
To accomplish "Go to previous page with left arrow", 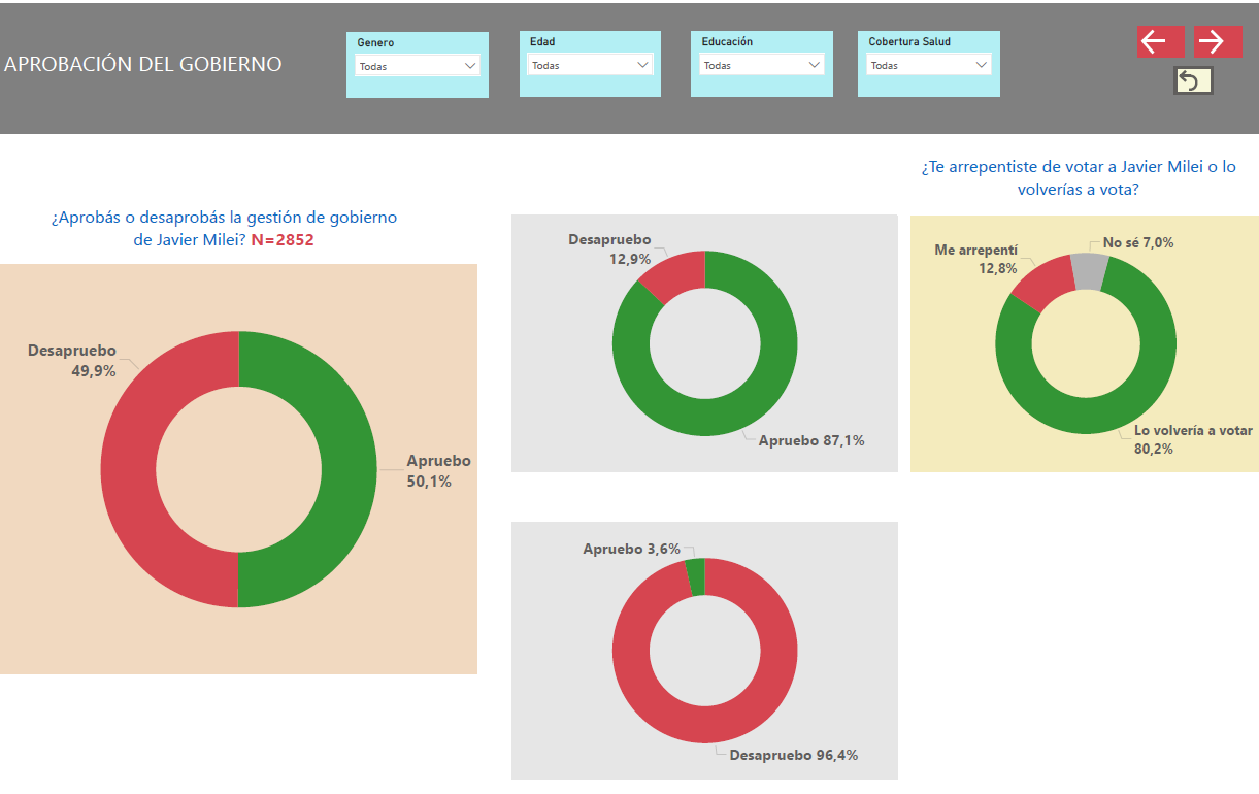I will pyautogui.click(x=1160, y=42).
